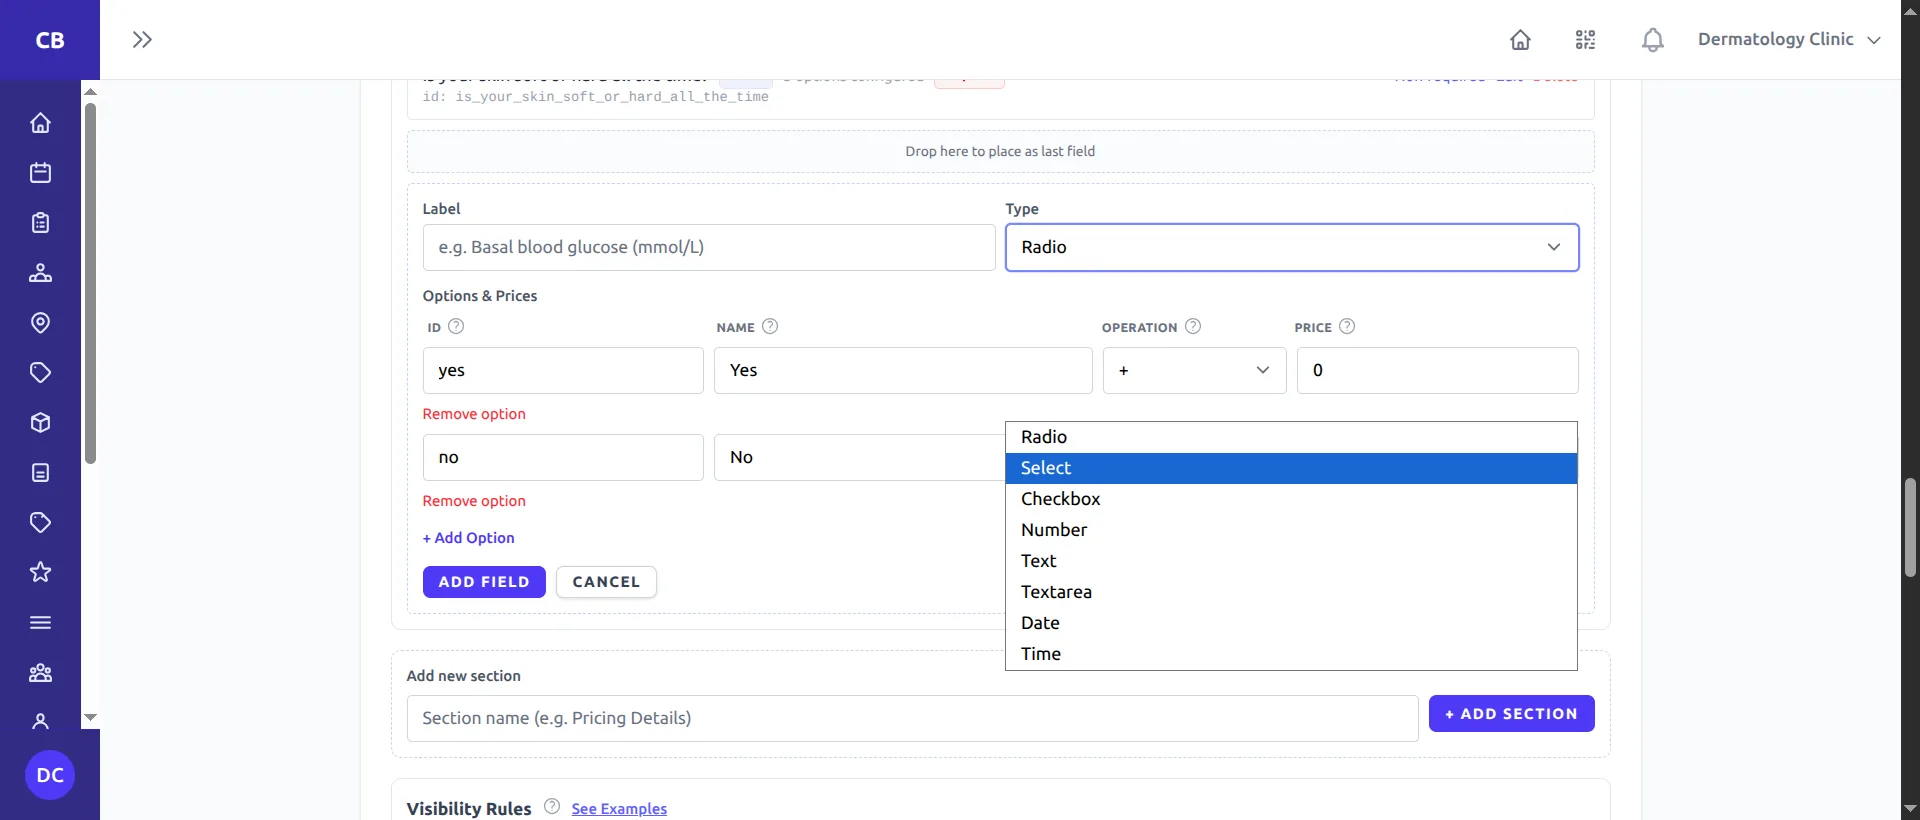Image resolution: width=1920 pixels, height=820 pixels.
Task: Click help icon next to OPERATION column
Action: (x=1193, y=326)
